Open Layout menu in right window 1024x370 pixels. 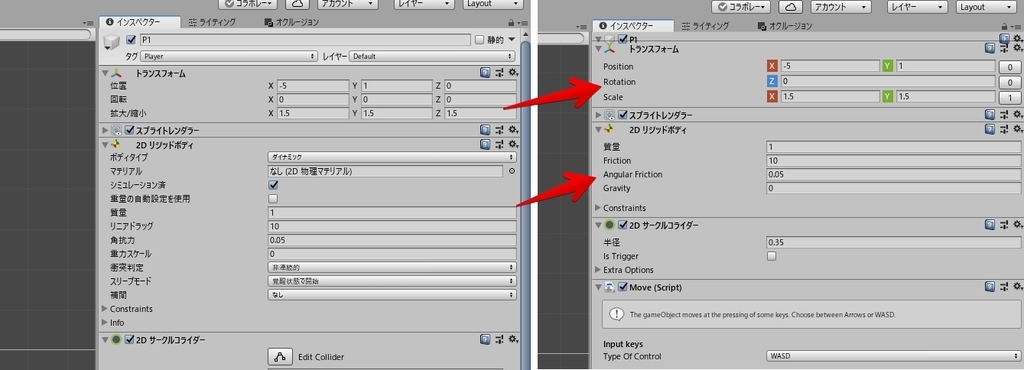987,7
